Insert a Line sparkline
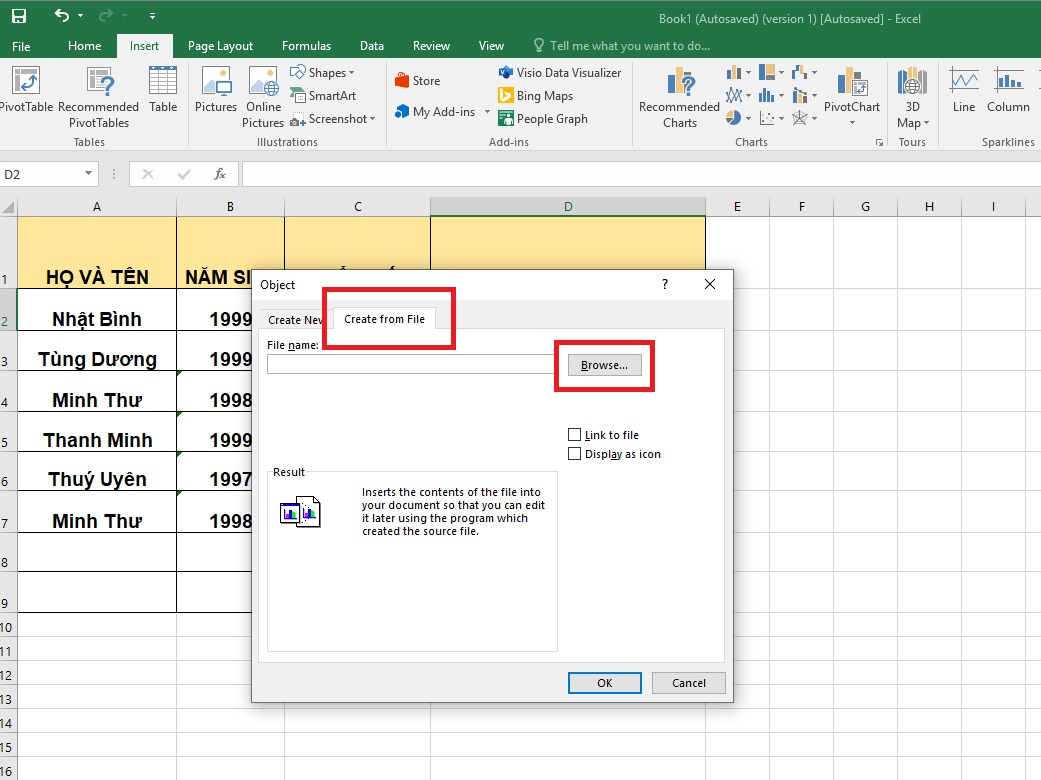 [963, 90]
